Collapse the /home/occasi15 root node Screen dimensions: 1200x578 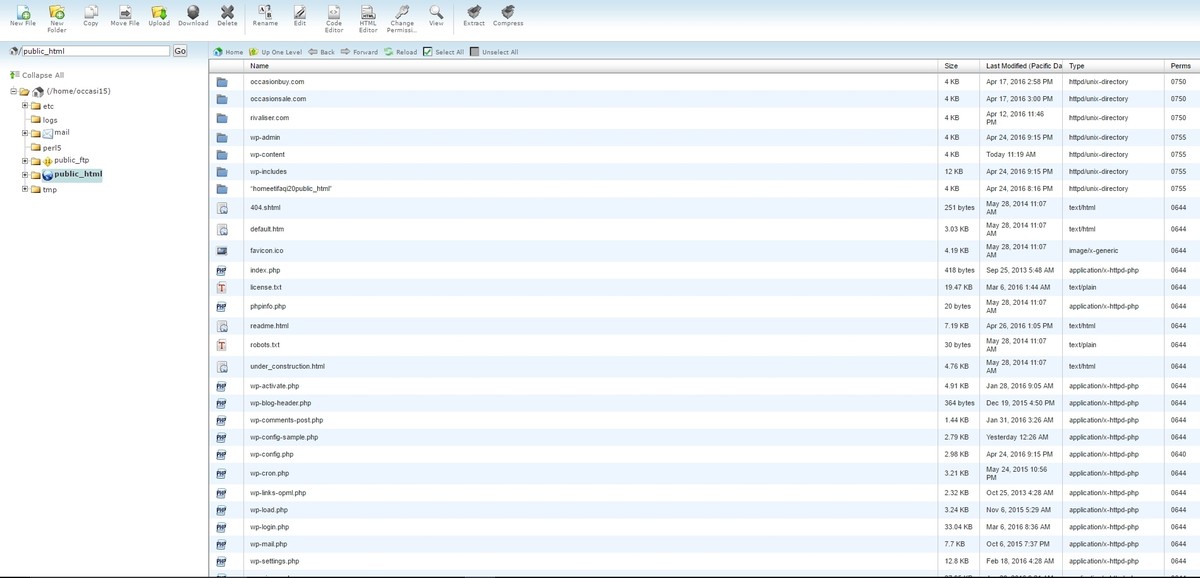[x=13, y=91]
